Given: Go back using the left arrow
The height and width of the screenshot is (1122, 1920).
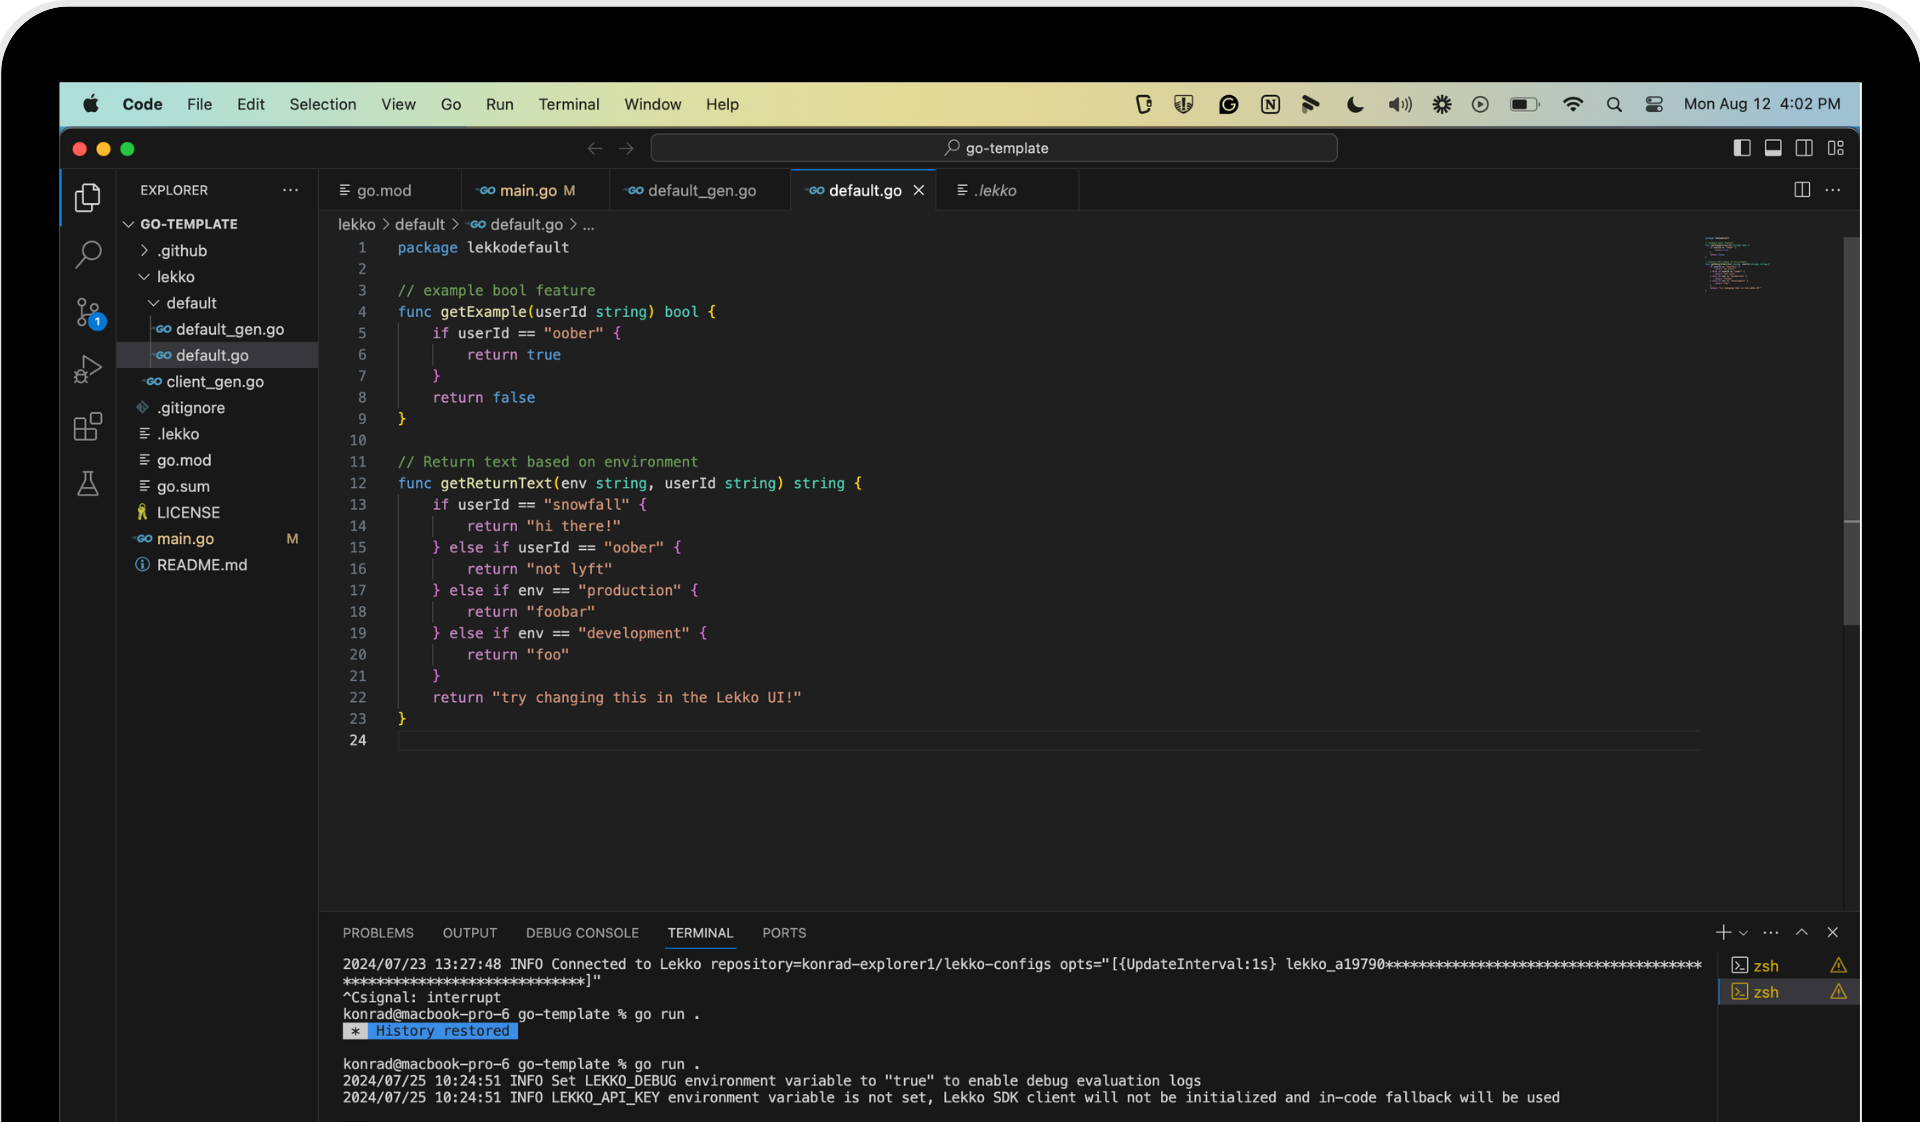Looking at the screenshot, I should click(x=595, y=148).
